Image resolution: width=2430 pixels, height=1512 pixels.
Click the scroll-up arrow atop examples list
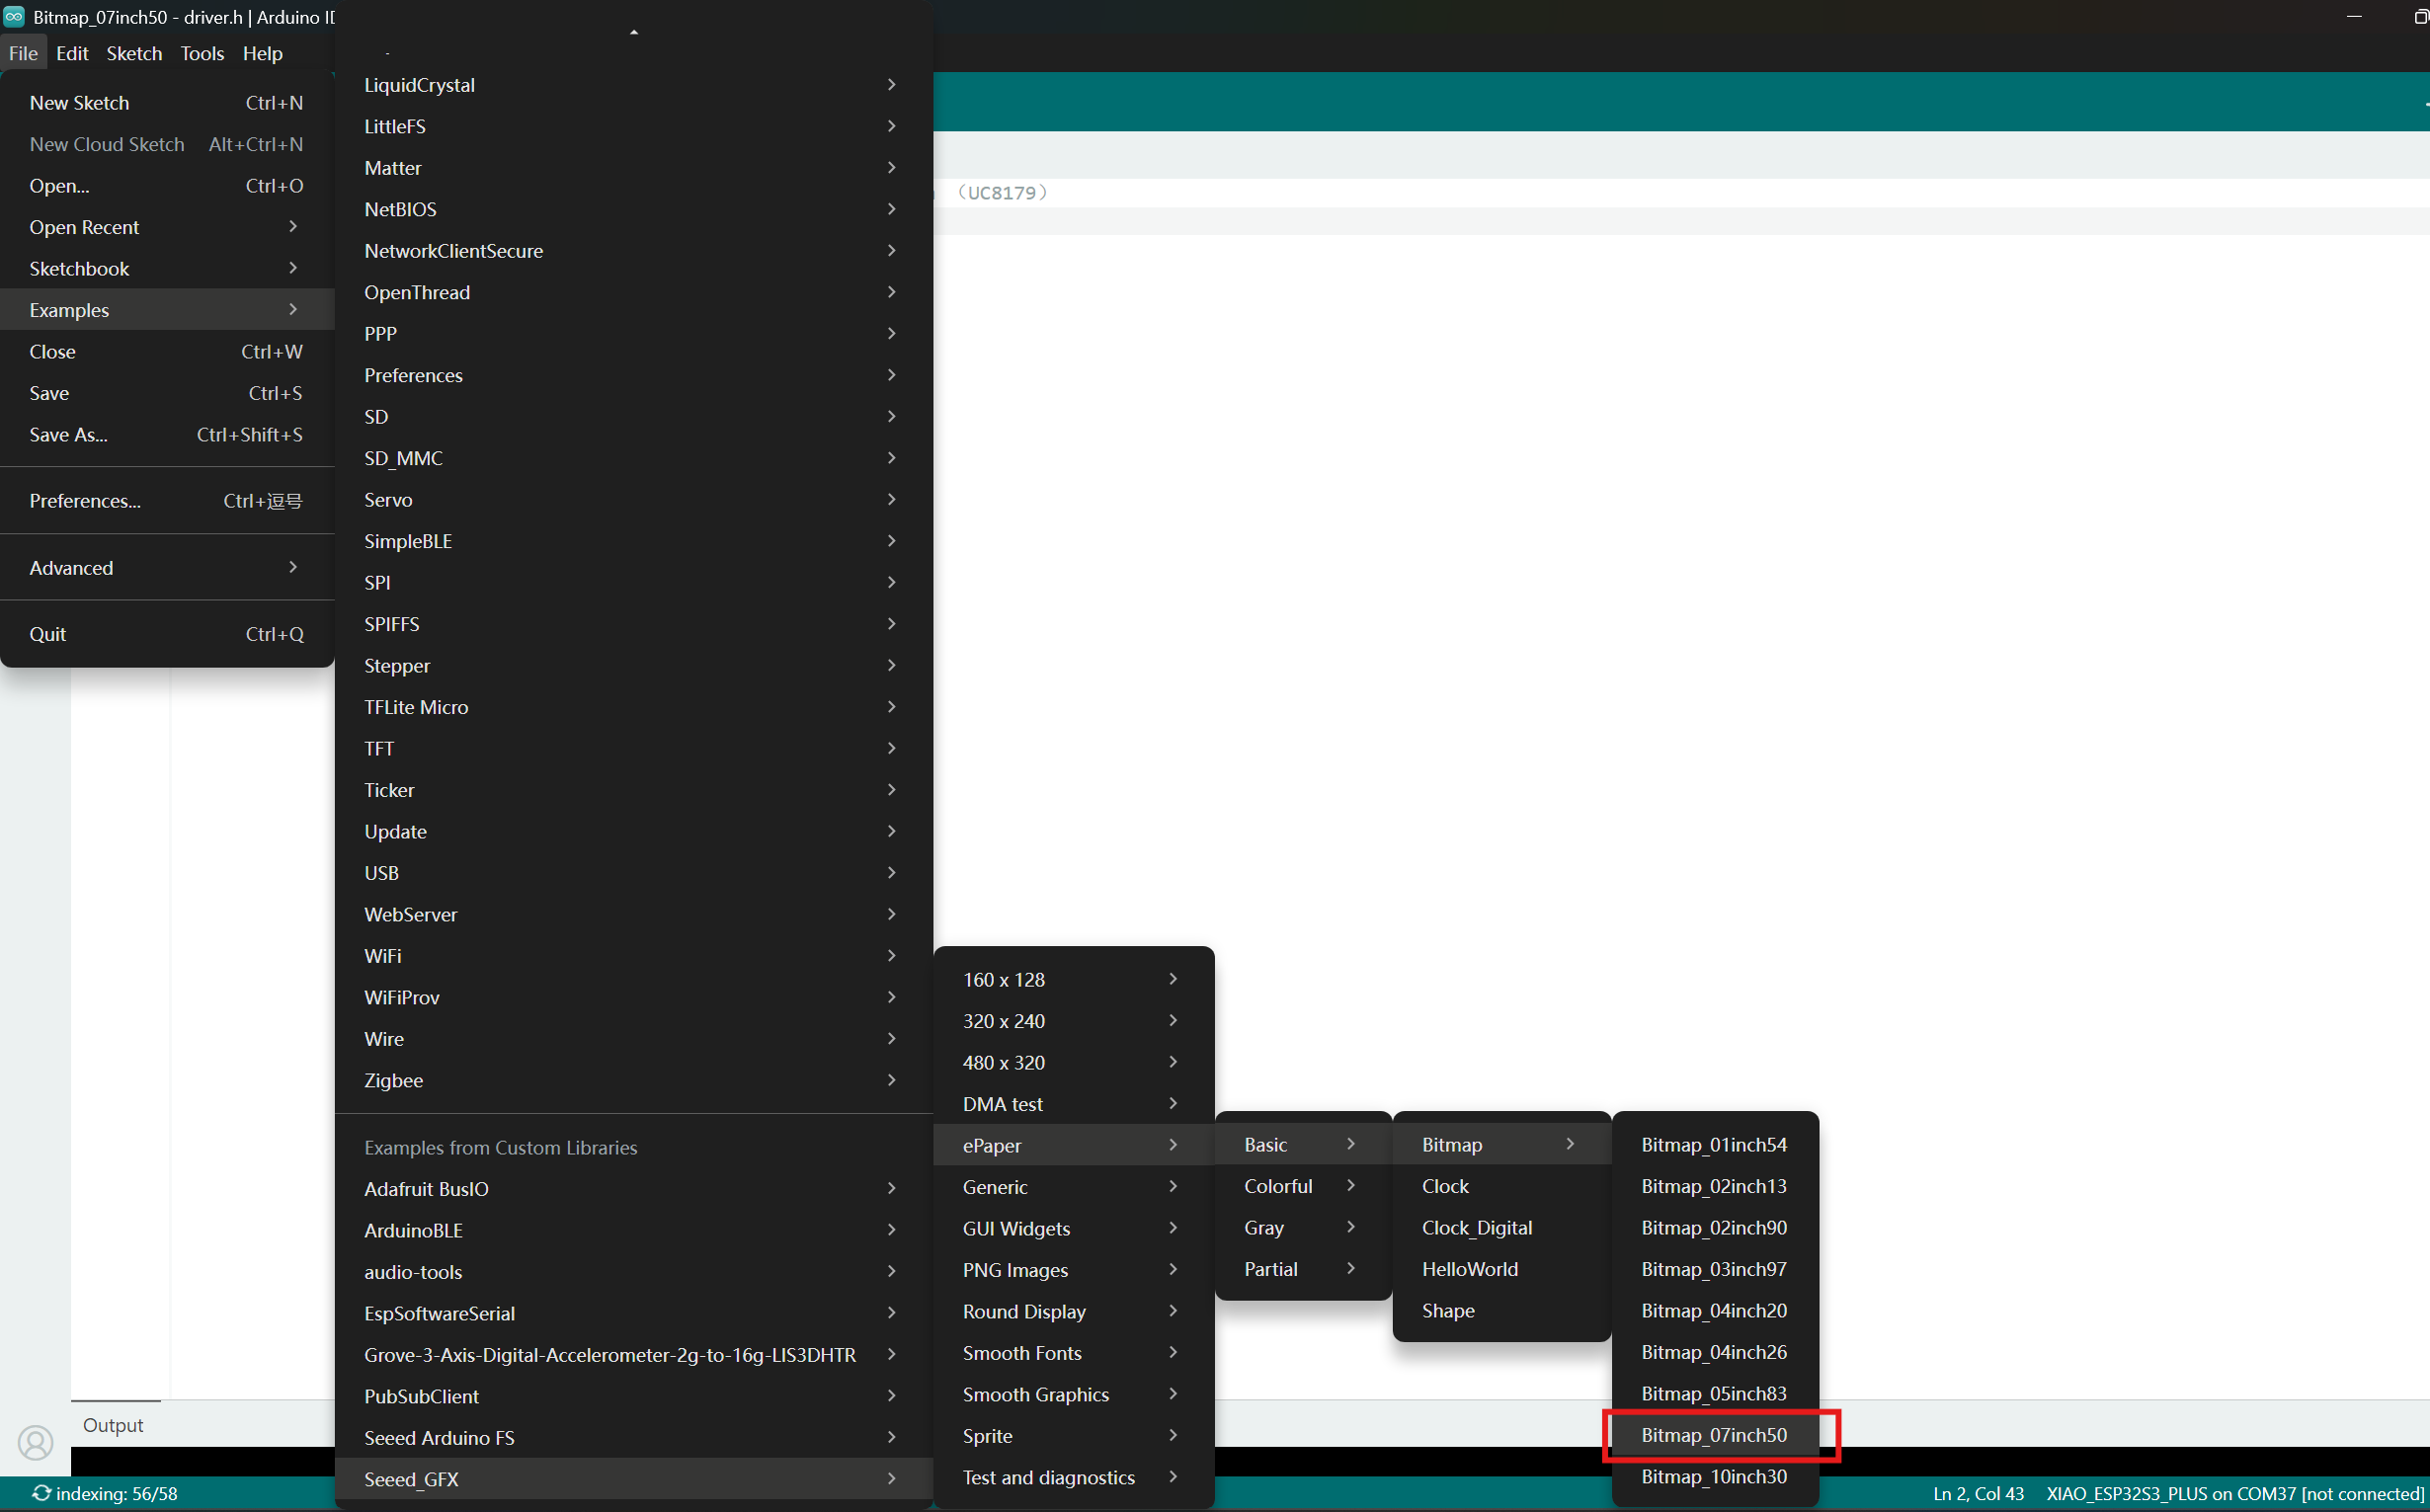pyautogui.click(x=633, y=32)
